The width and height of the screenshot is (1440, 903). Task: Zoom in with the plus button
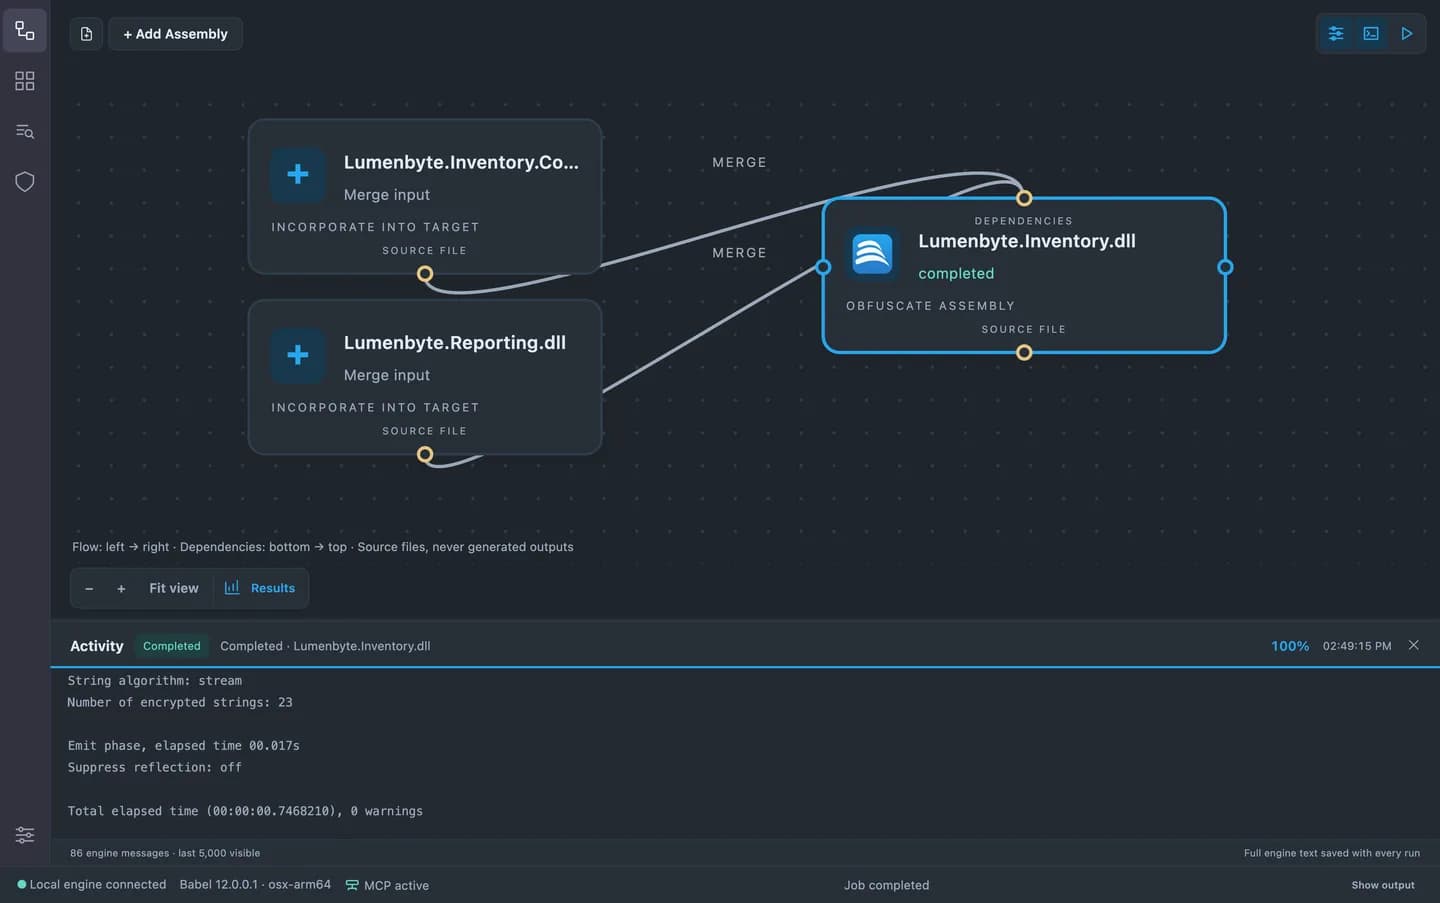(121, 588)
